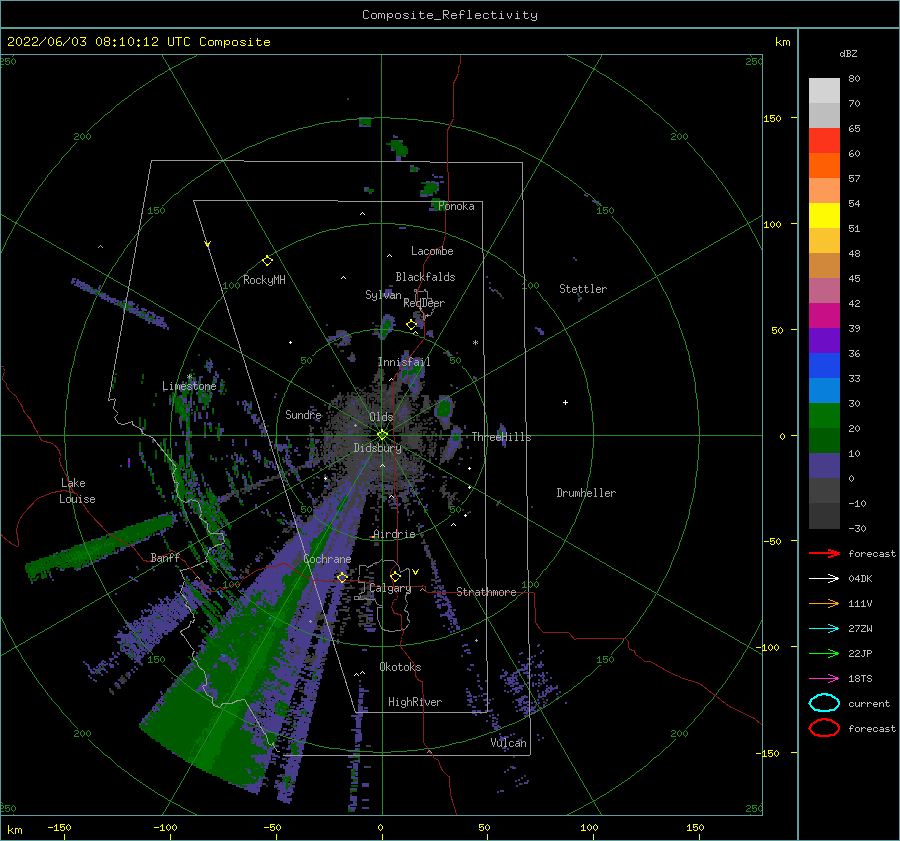Click yellow radar-center diamond between Olds and Didsbury
The image size is (900, 841).
[382, 435]
